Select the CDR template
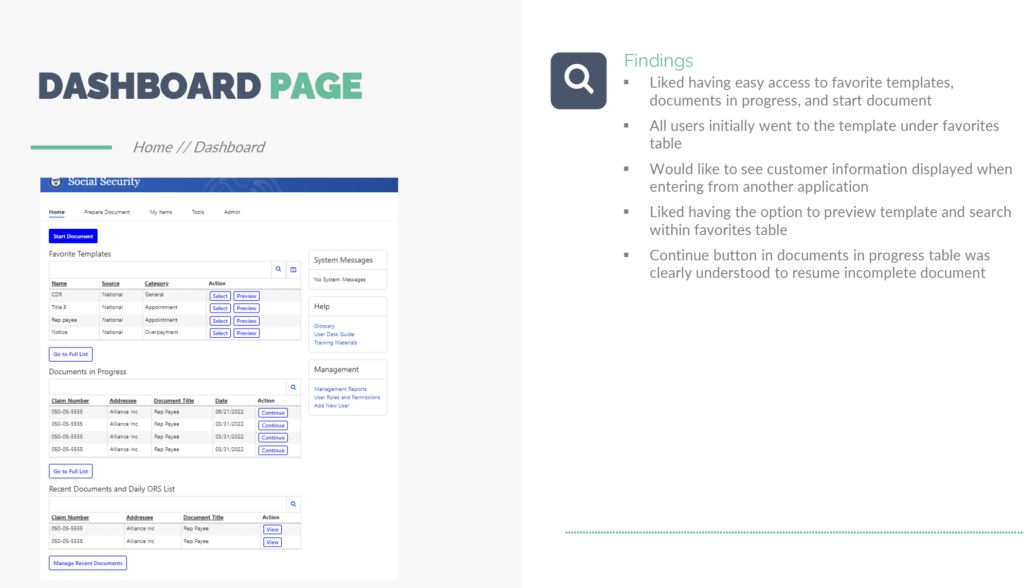Screen dimensions: 1024x588 click(x=220, y=296)
